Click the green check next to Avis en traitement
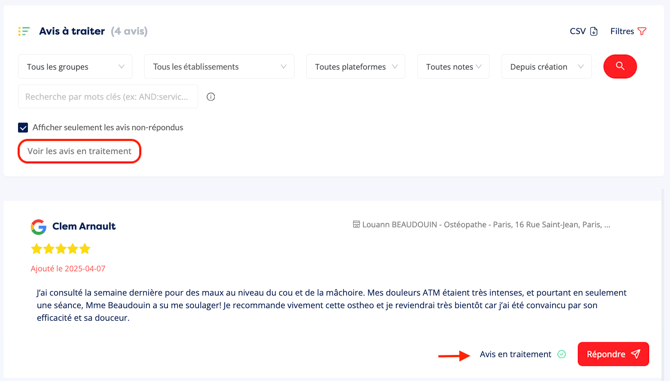 pyautogui.click(x=562, y=354)
